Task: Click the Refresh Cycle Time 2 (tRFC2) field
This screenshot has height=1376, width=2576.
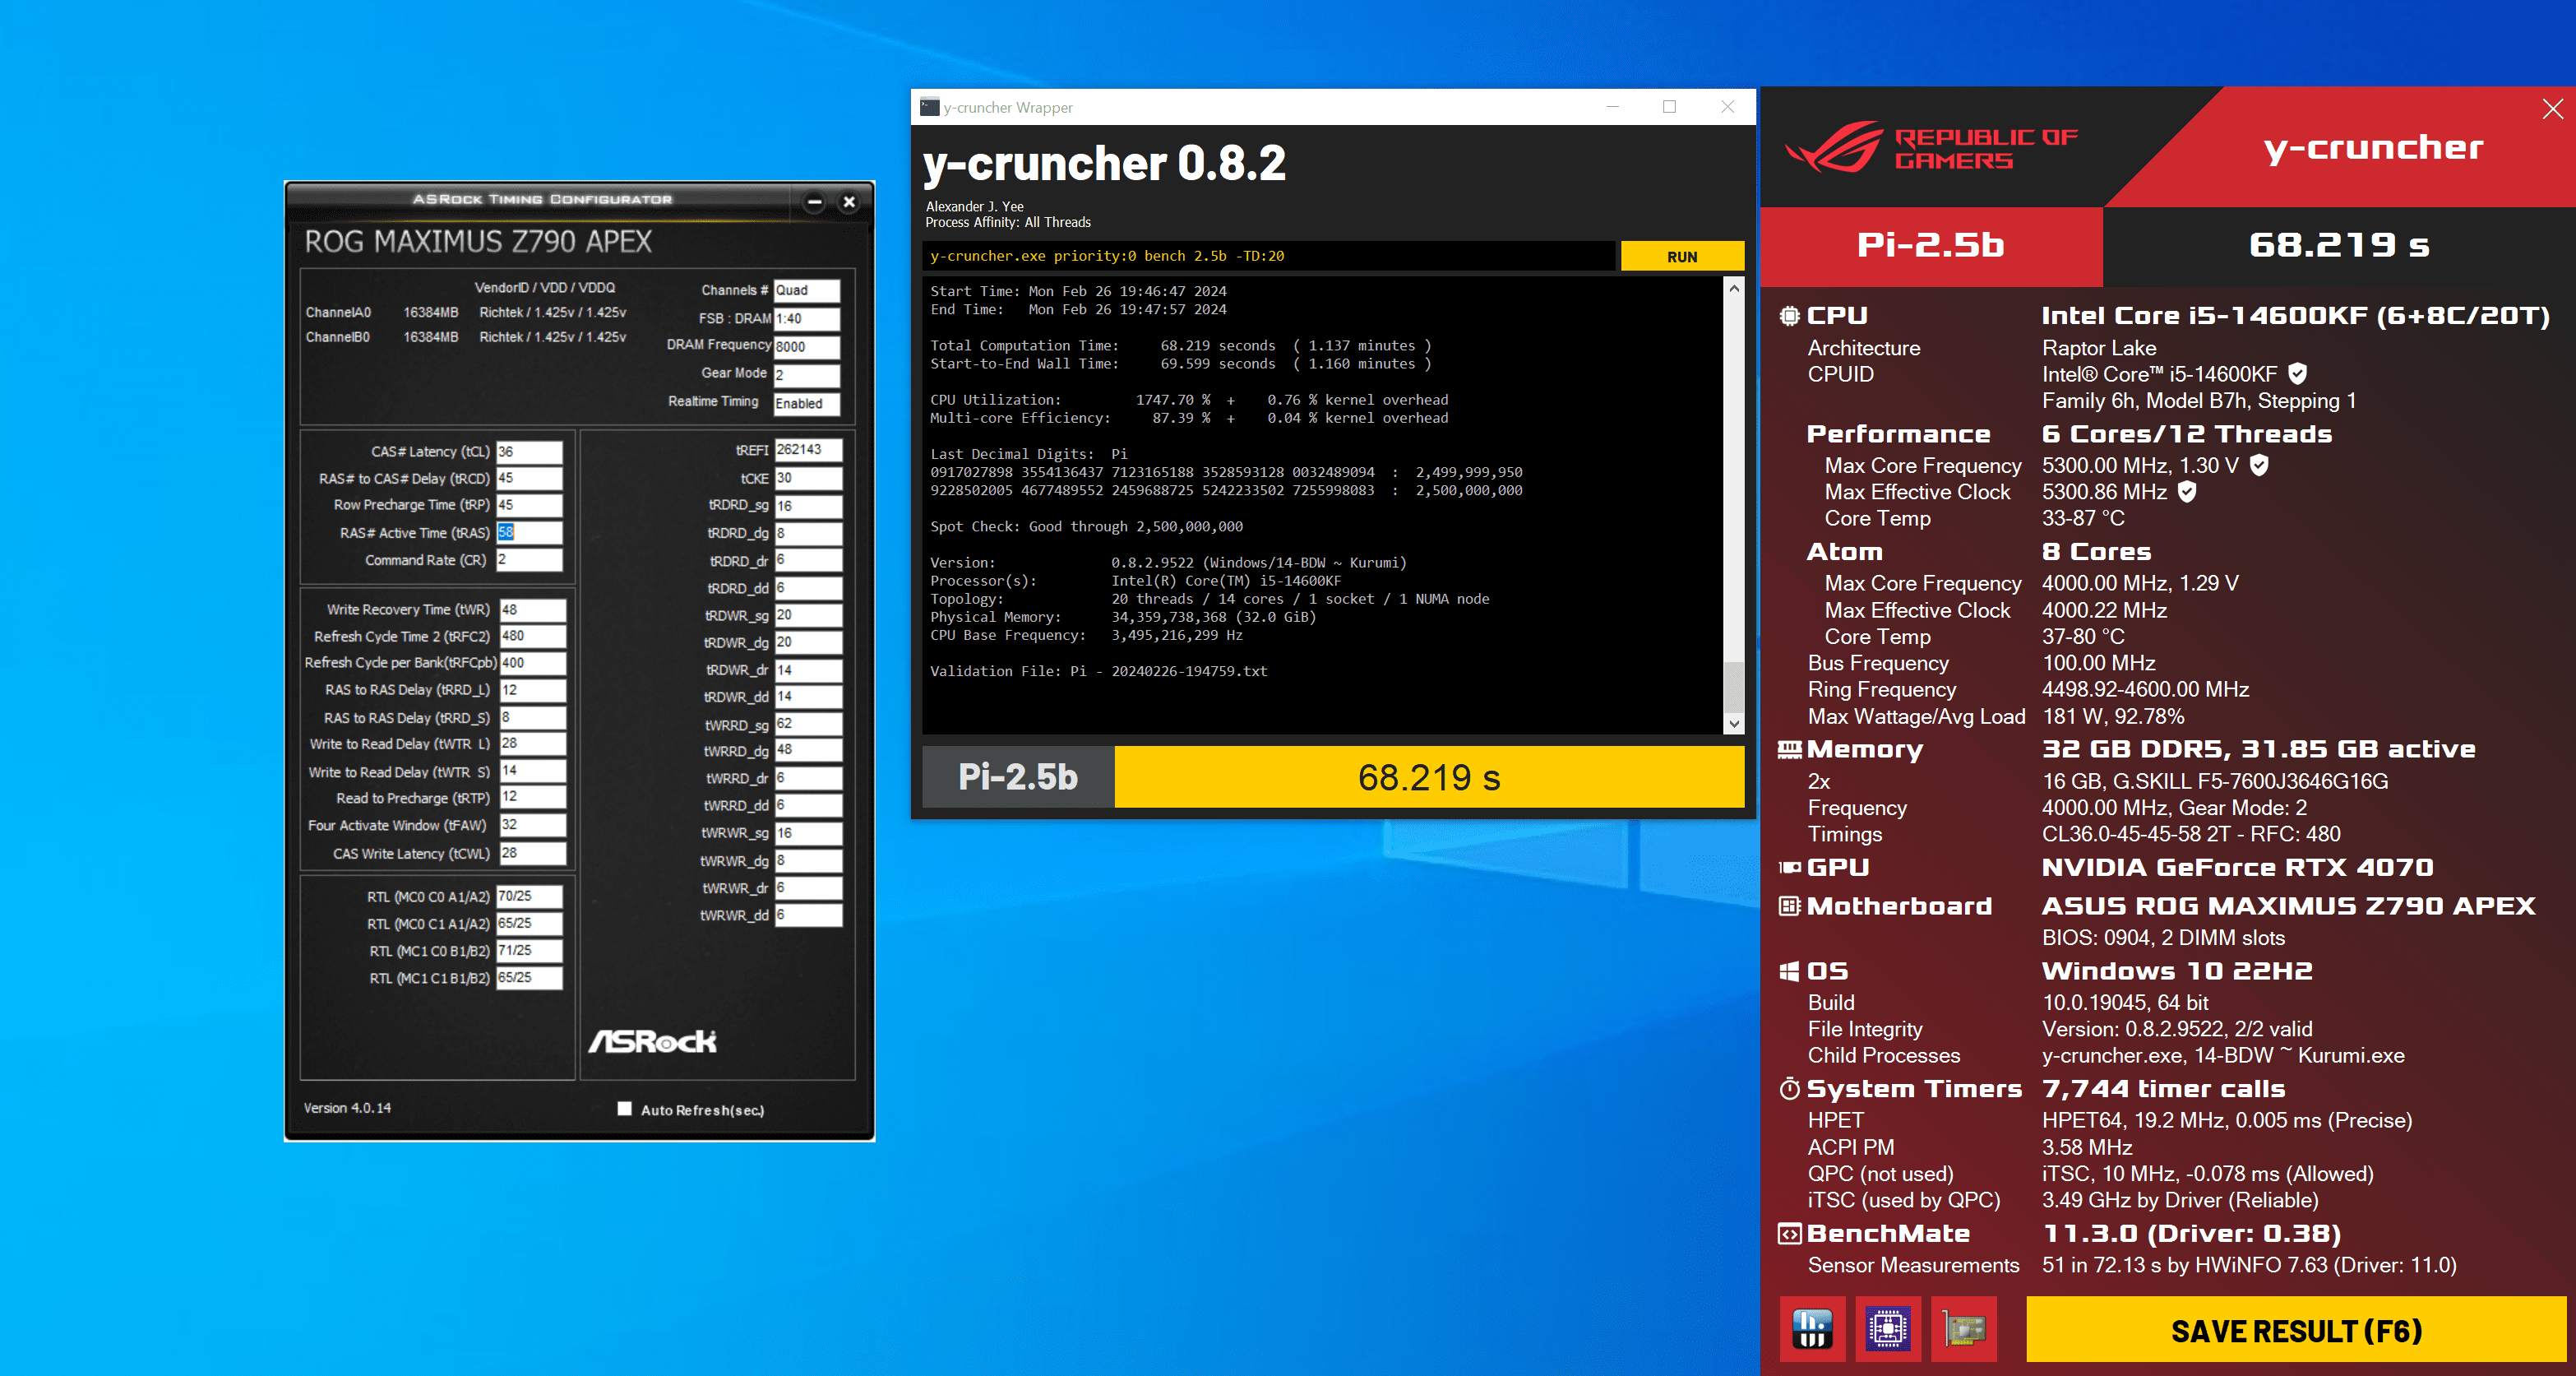Action: click(533, 636)
